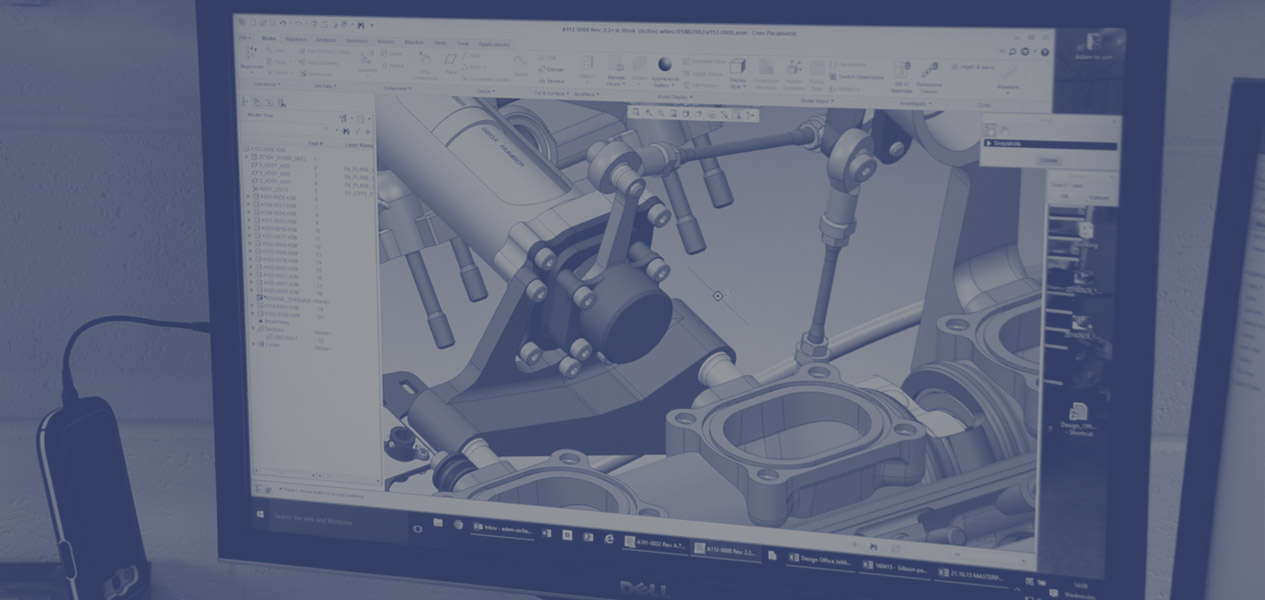Click OK in the Select dialog
This screenshot has width=1265, height=600.
[1064, 197]
